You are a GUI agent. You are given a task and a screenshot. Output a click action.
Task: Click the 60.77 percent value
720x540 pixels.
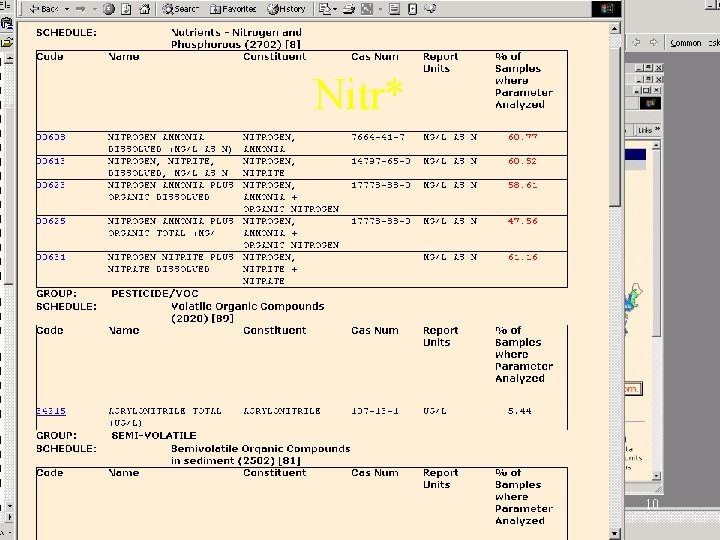tap(523, 137)
